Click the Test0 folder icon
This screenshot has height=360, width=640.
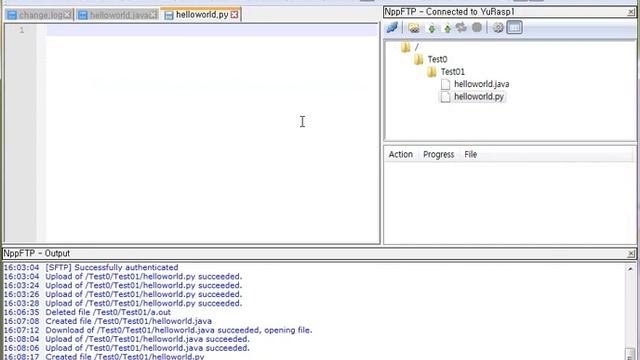[418, 60]
